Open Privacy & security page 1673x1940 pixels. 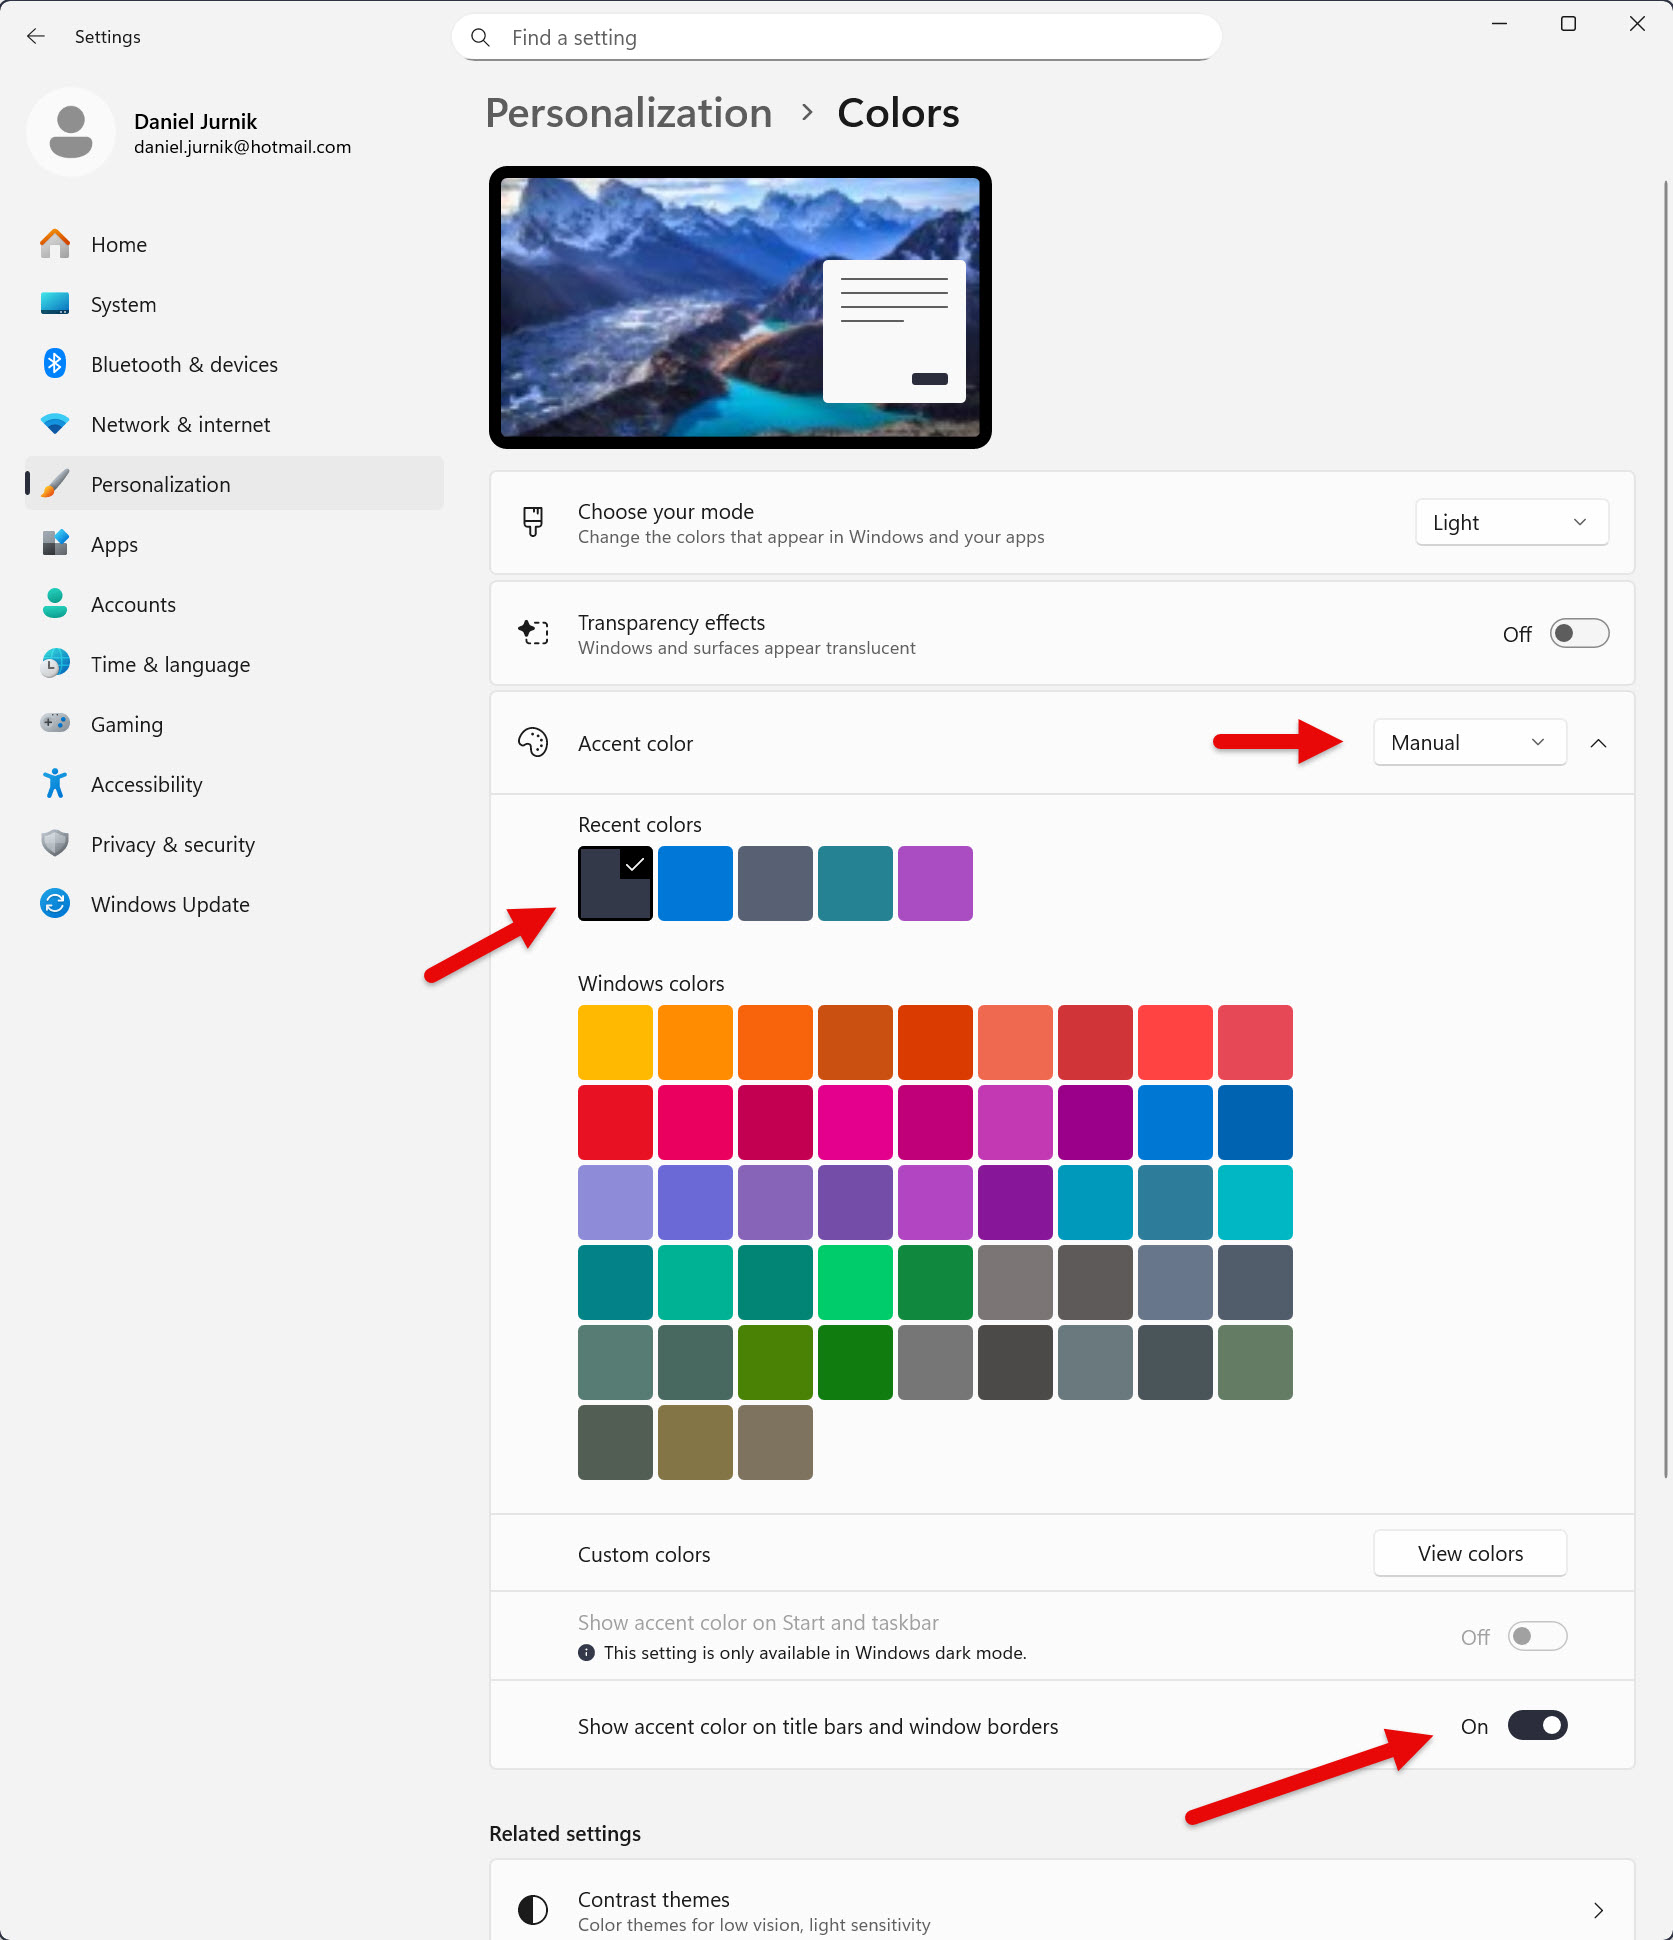click(233, 844)
